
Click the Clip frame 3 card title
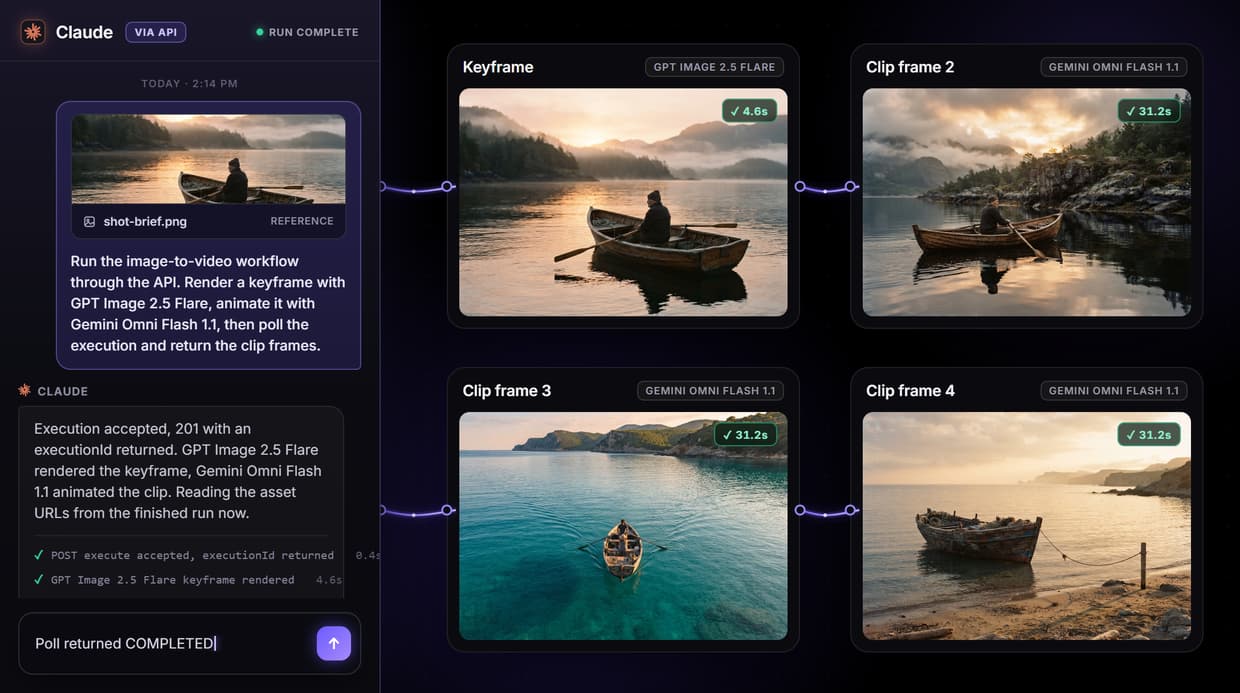point(507,390)
